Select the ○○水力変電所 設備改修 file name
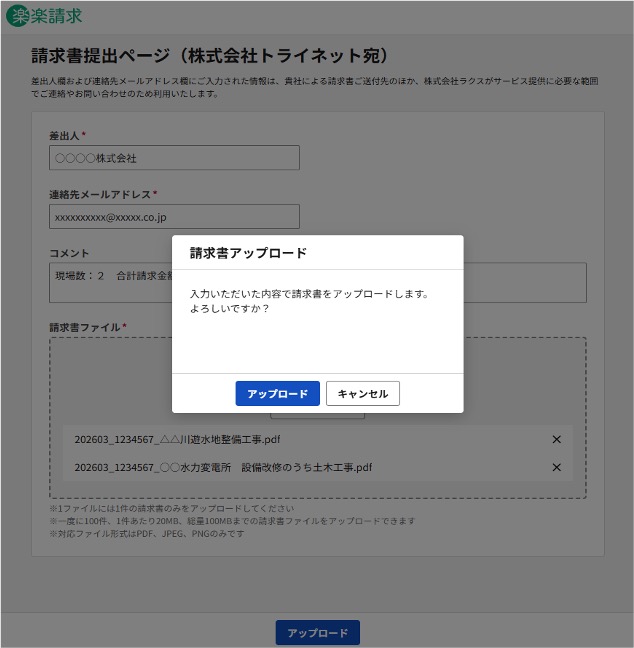The image size is (634, 648). 223,467
